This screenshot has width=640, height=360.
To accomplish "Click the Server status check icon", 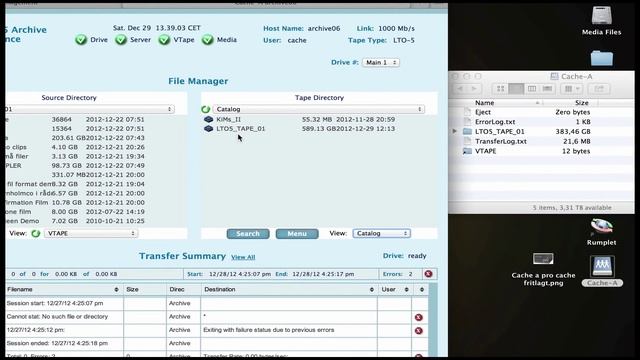I will (x=121, y=40).
